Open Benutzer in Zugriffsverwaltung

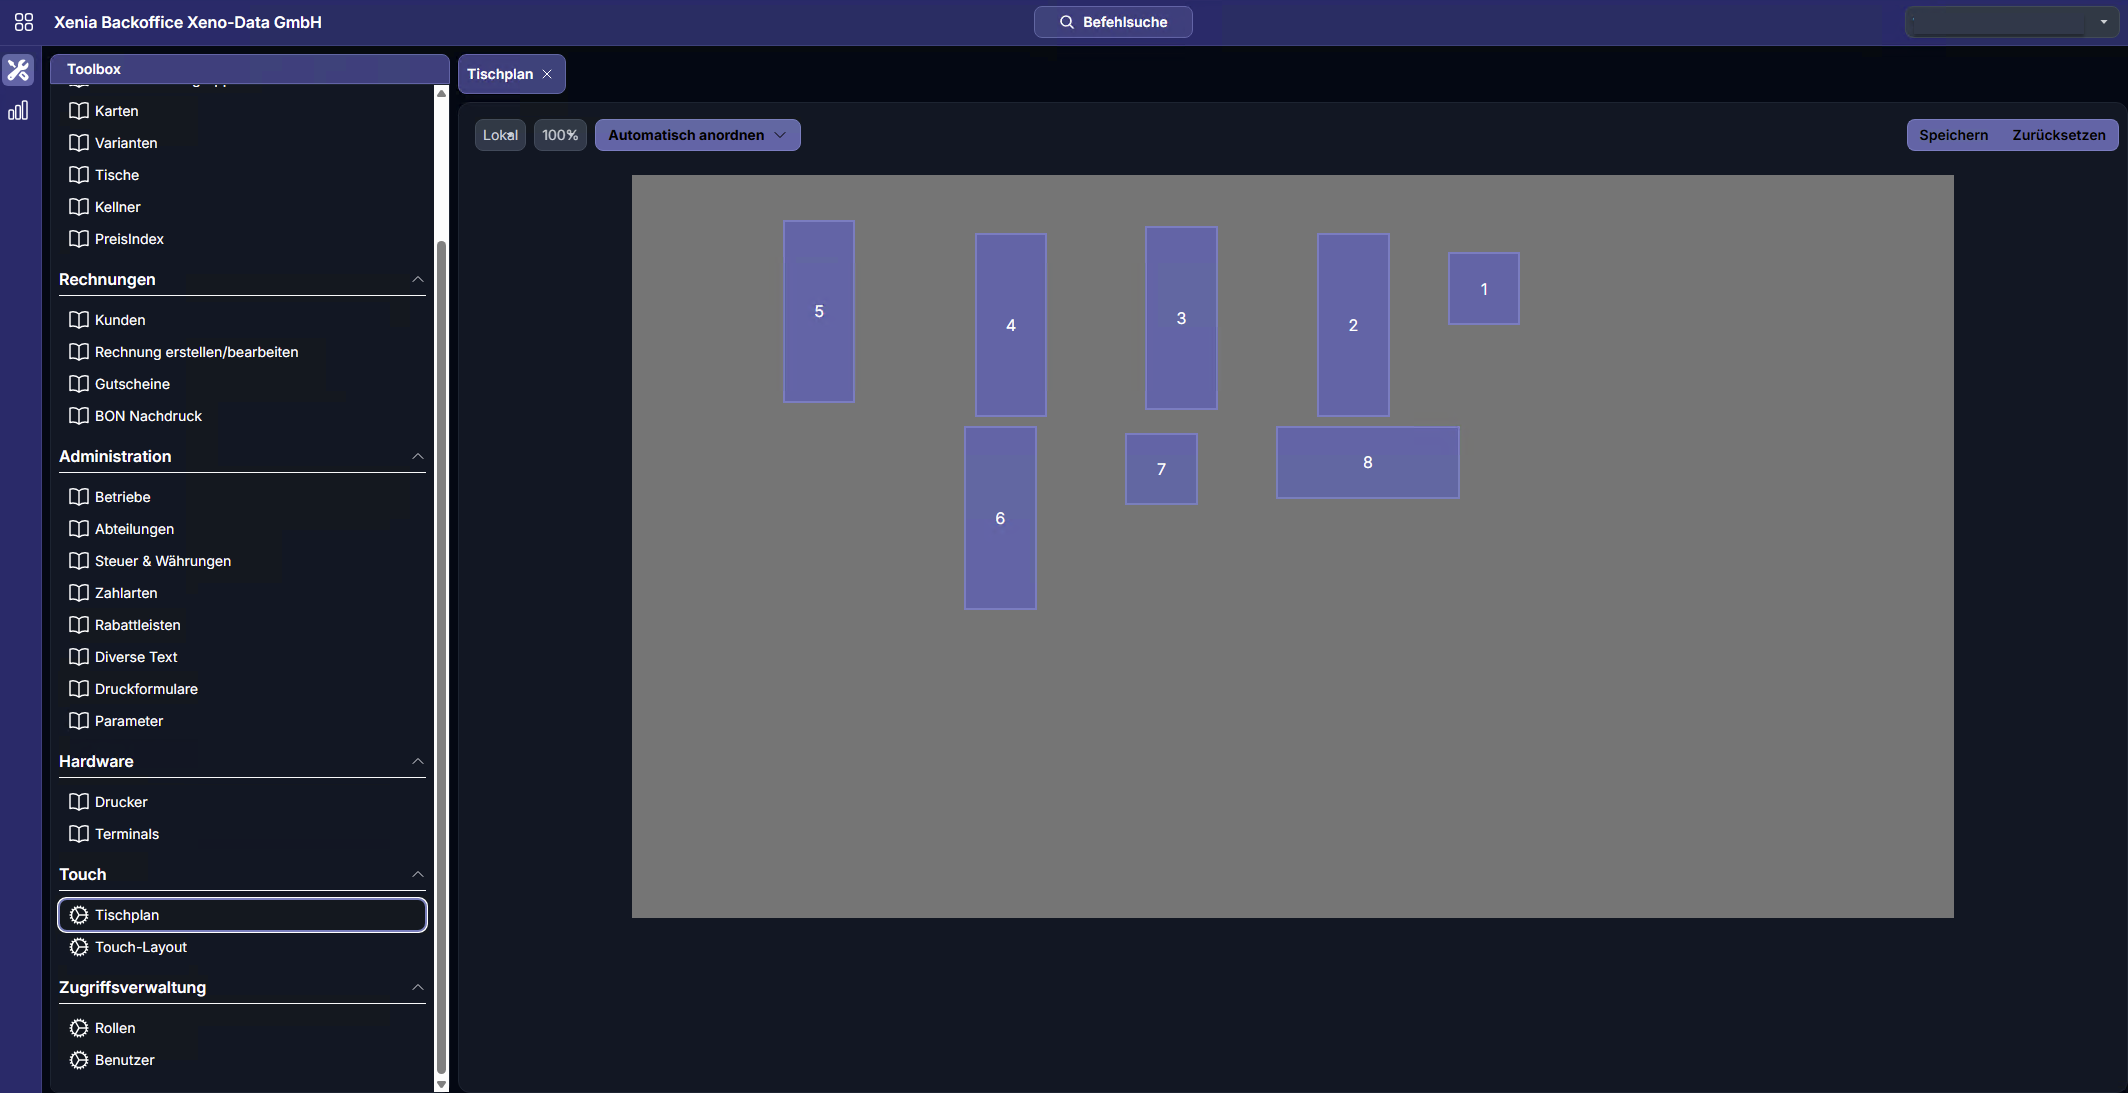(124, 1060)
